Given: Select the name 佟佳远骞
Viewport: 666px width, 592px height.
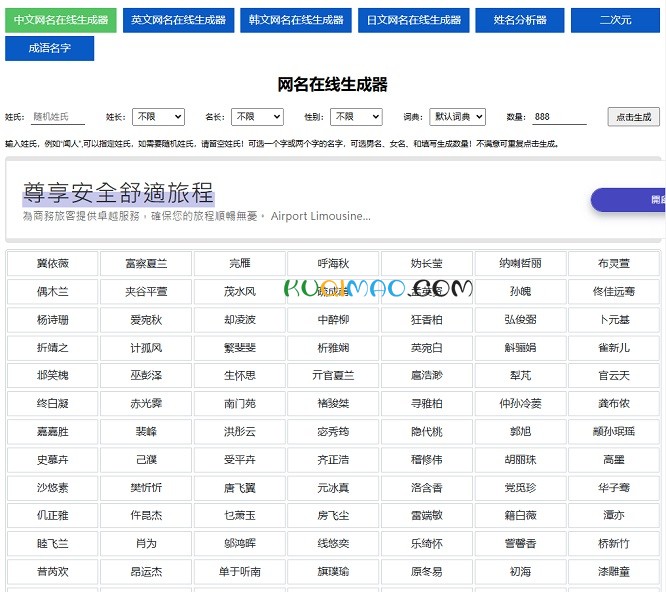Looking at the screenshot, I should (614, 292).
